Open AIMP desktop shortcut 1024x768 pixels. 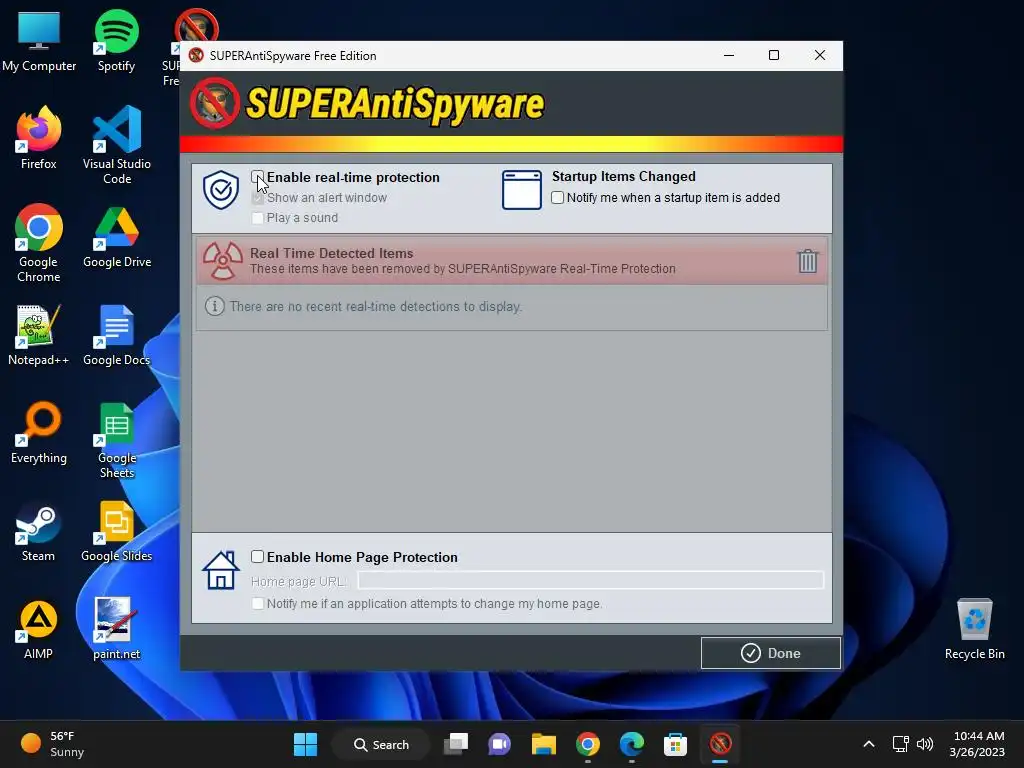[x=39, y=628]
